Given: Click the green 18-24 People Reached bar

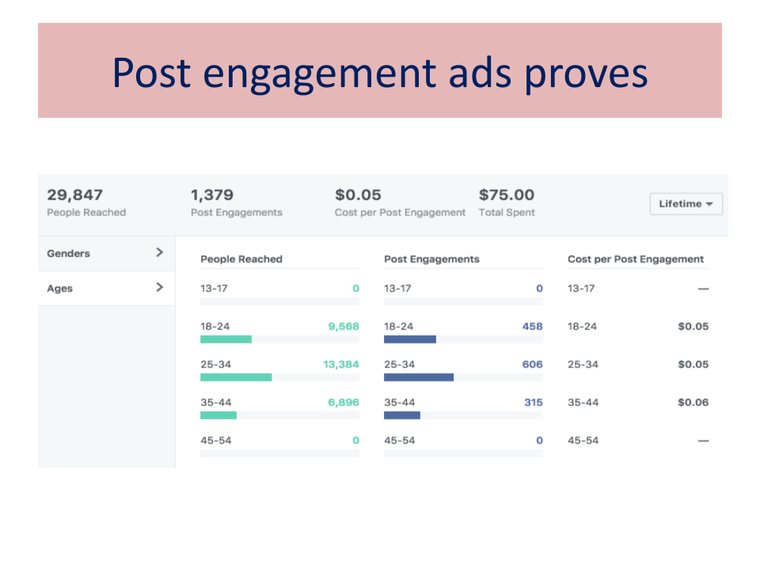Looking at the screenshot, I should 226,339.
